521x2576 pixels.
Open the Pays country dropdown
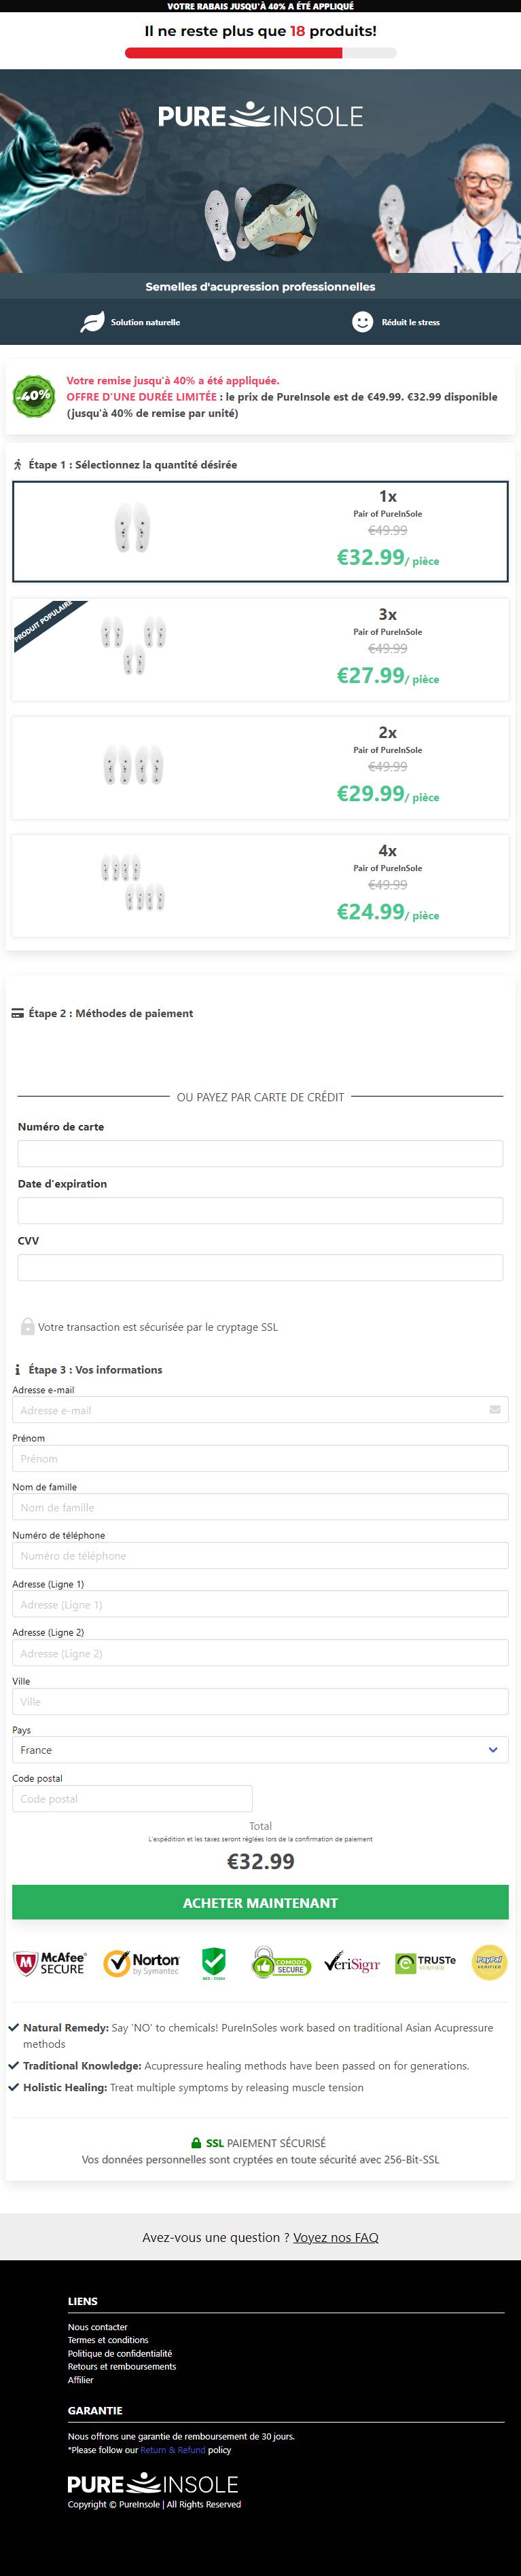(x=260, y=1750)
